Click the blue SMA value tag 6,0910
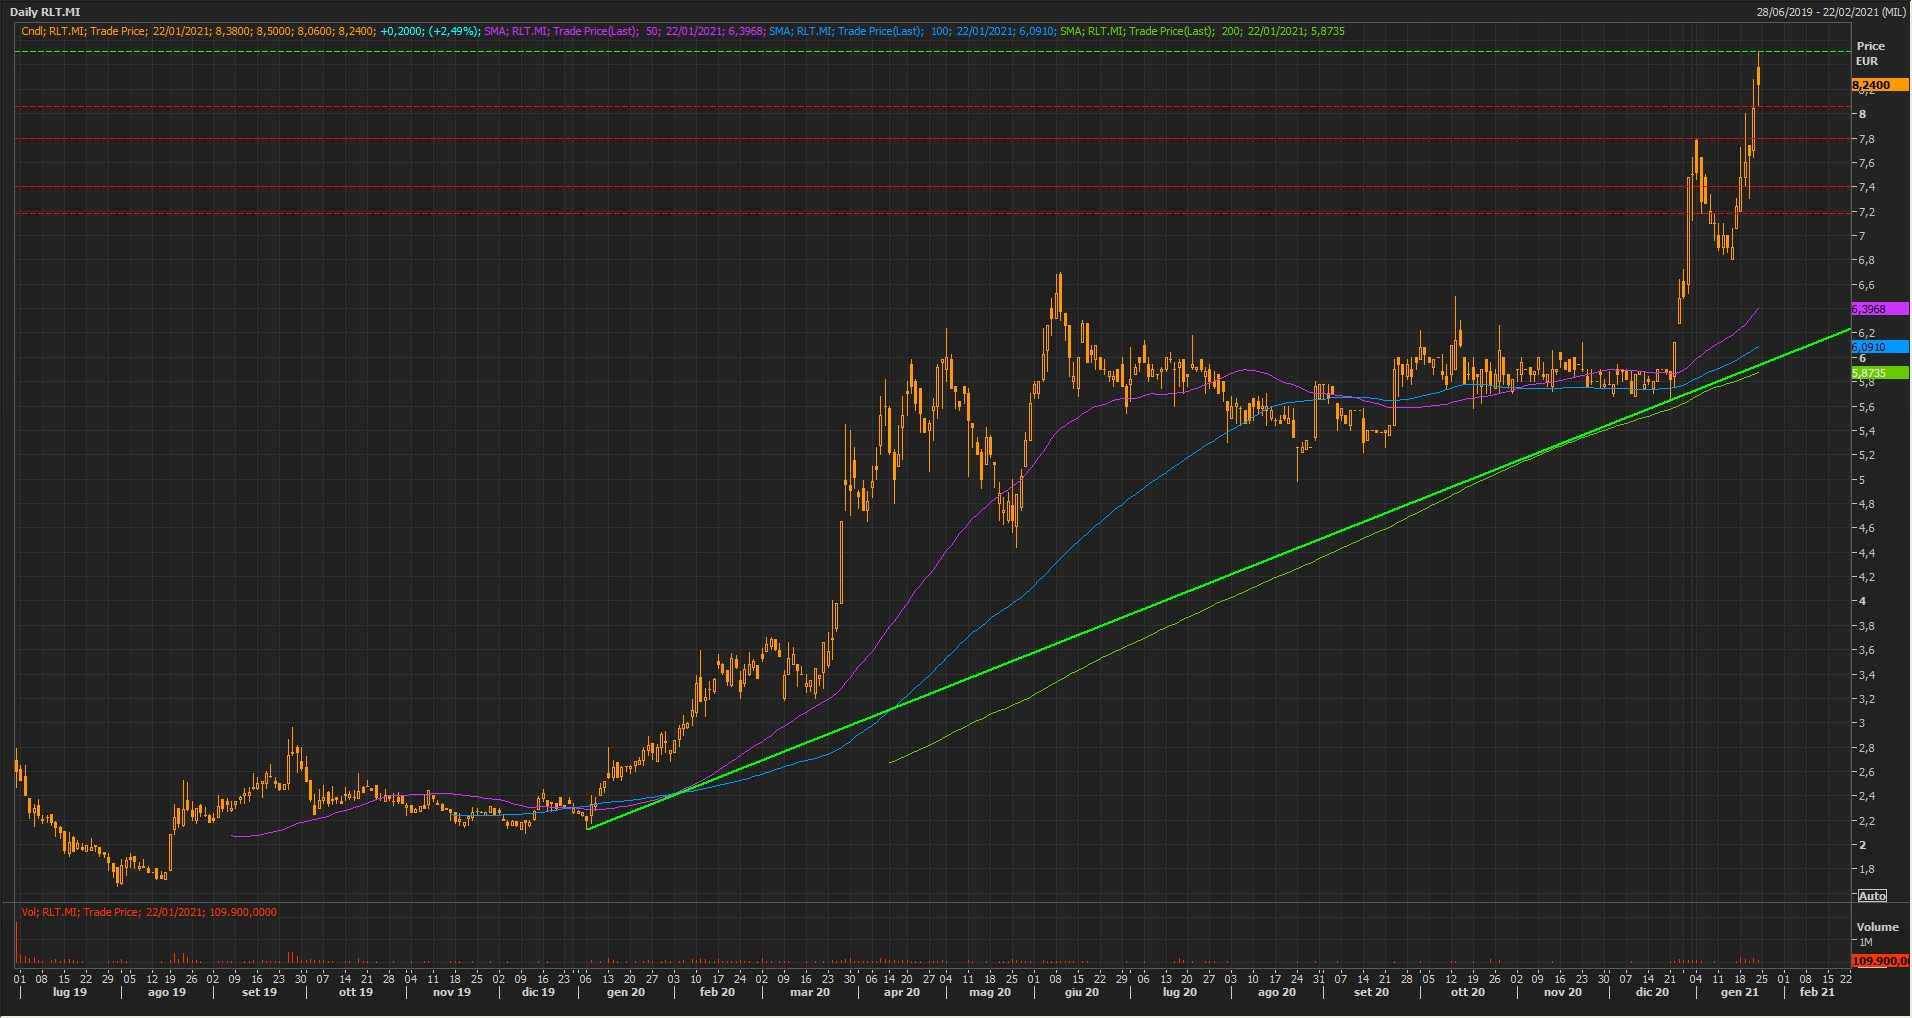1912x1018 pixels. pyautogui.click(x=1880, y=347)
